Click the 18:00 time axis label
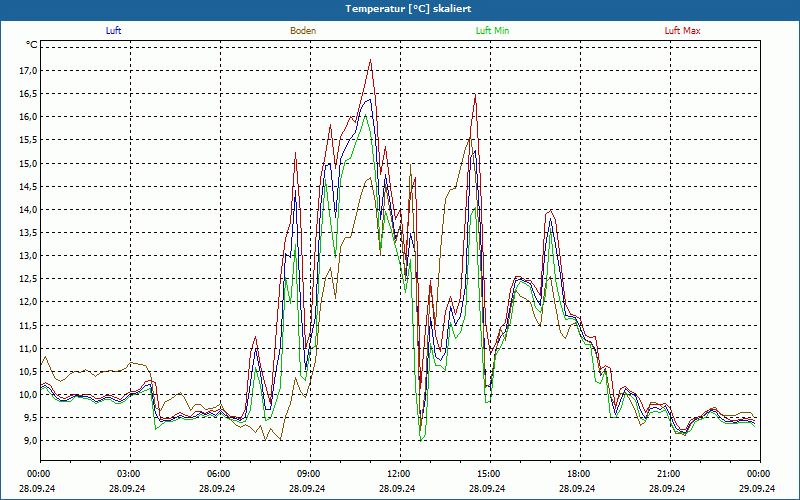 click(x=581, y=474)
